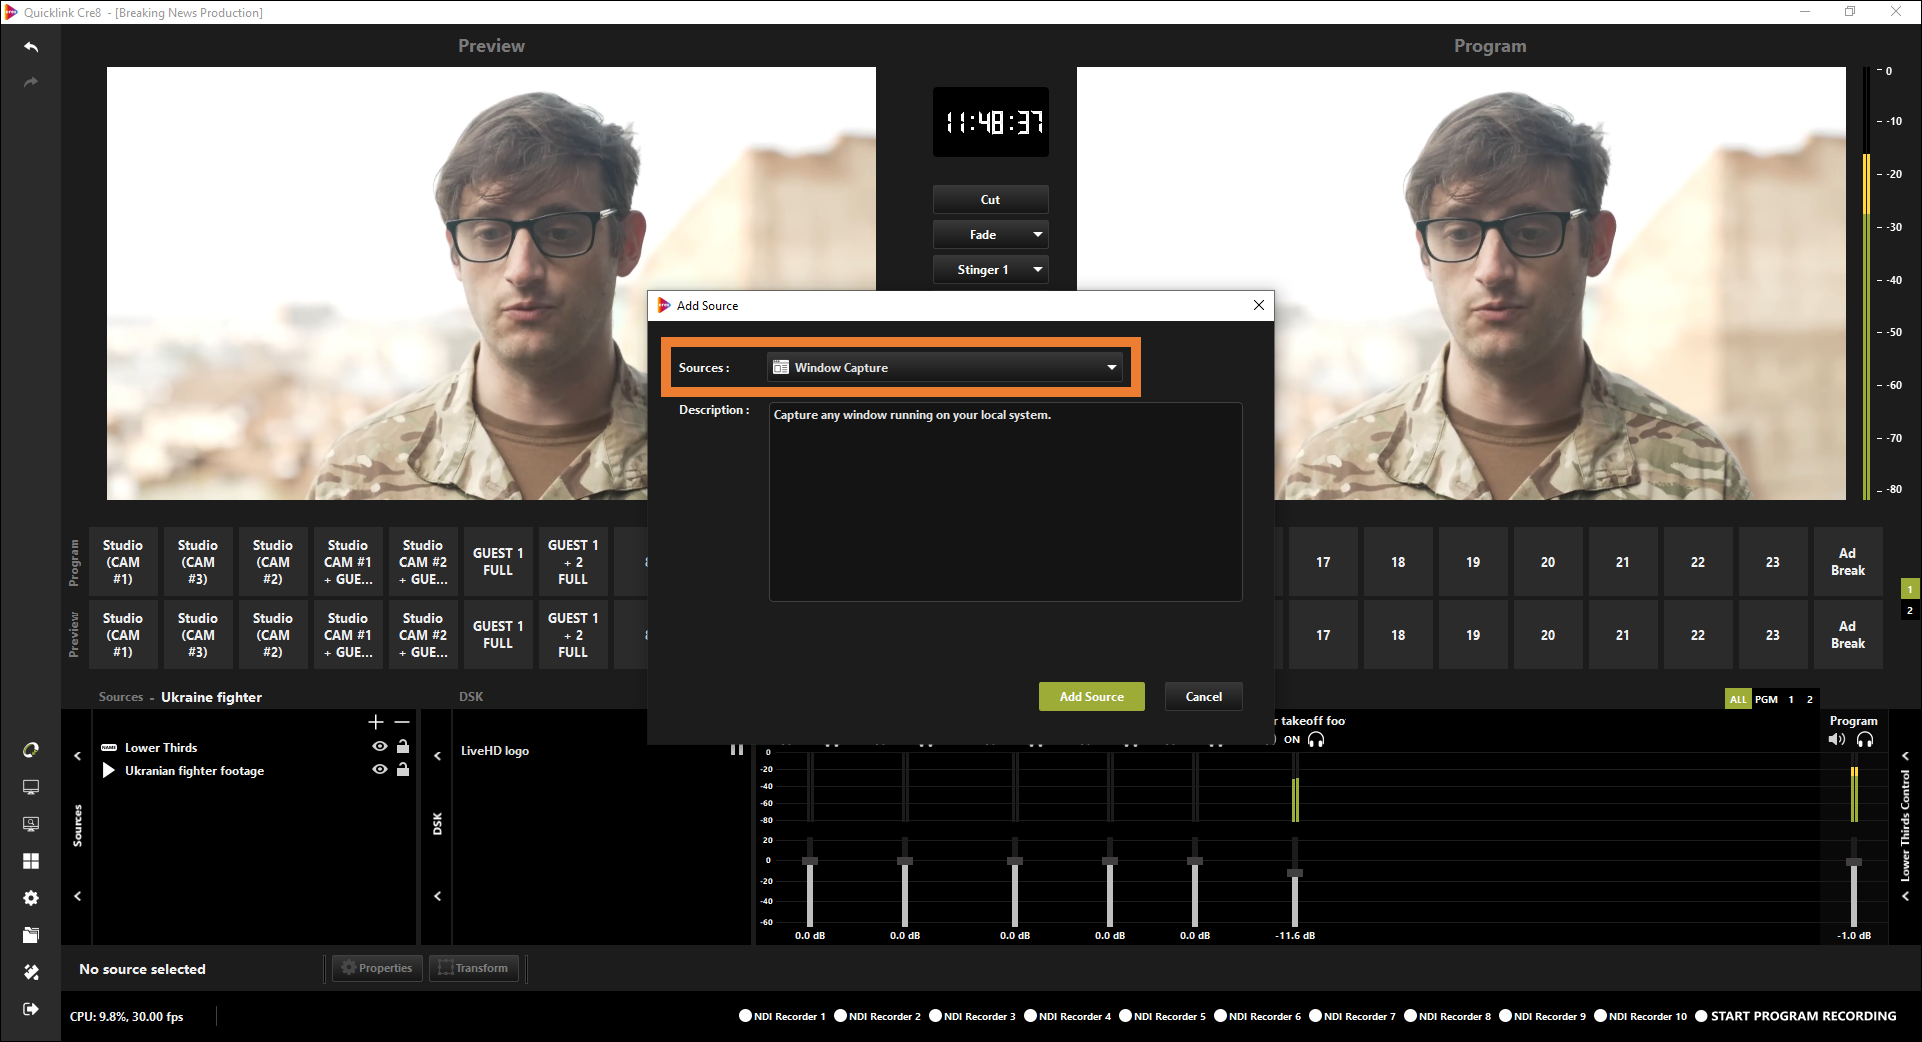The image size is (1922, 1042).
Task: Expand the Fade transition dropdown arrow
Action: [1038, 235]
